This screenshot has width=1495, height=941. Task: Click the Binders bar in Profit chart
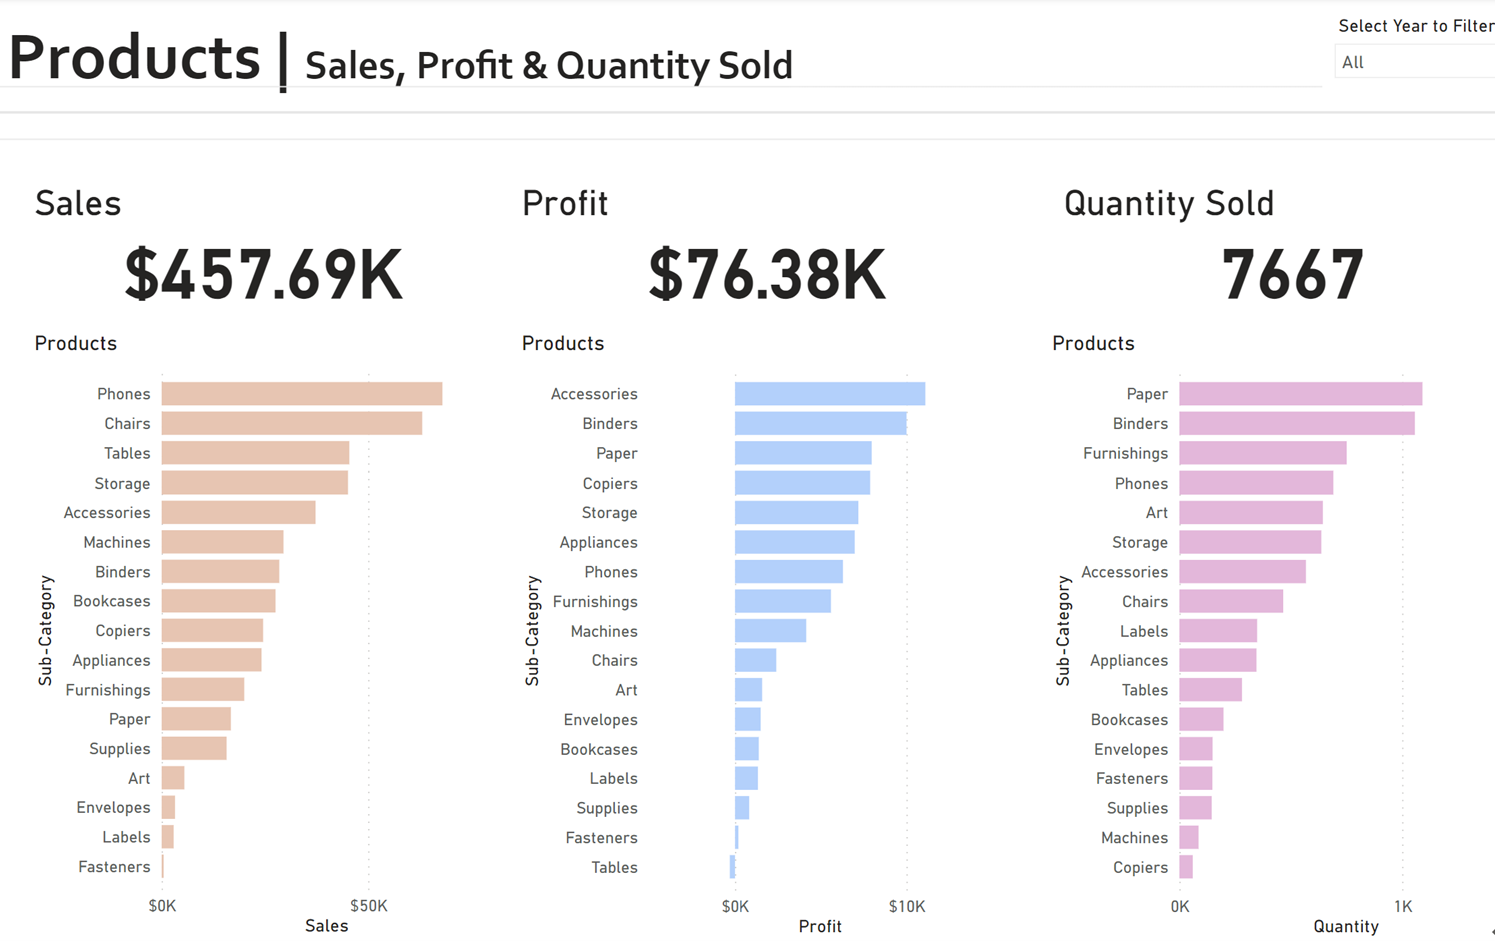tap(820, 424)
